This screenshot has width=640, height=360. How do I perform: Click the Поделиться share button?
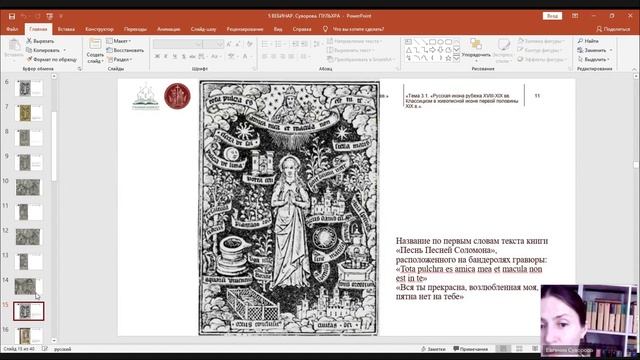613,29
